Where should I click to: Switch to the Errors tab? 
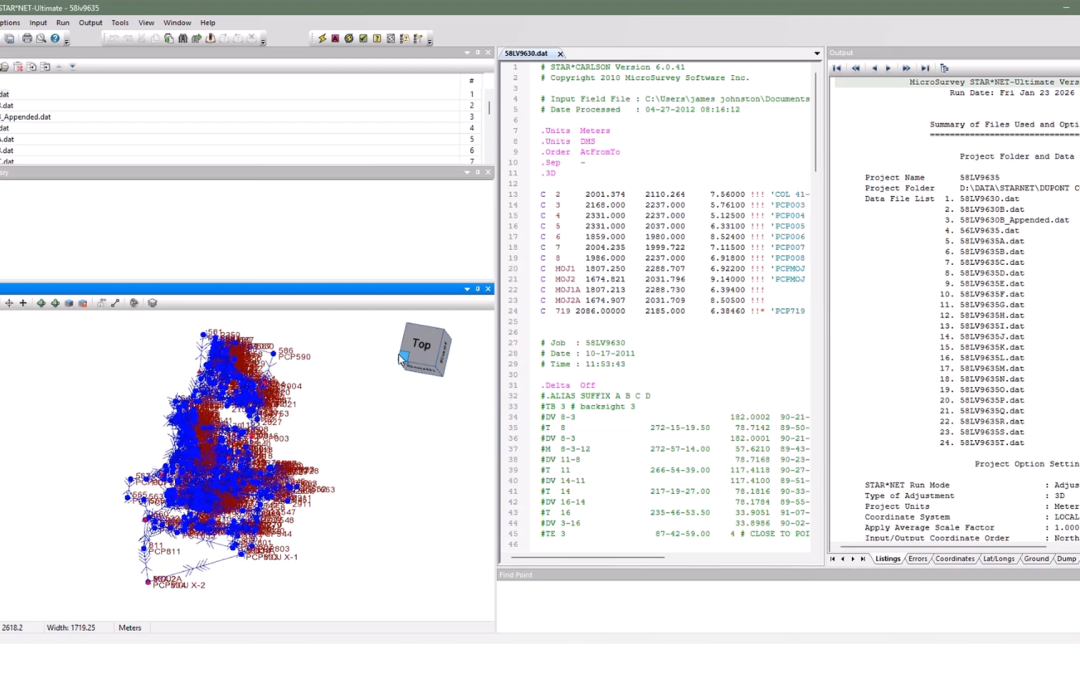click(917, 559)
